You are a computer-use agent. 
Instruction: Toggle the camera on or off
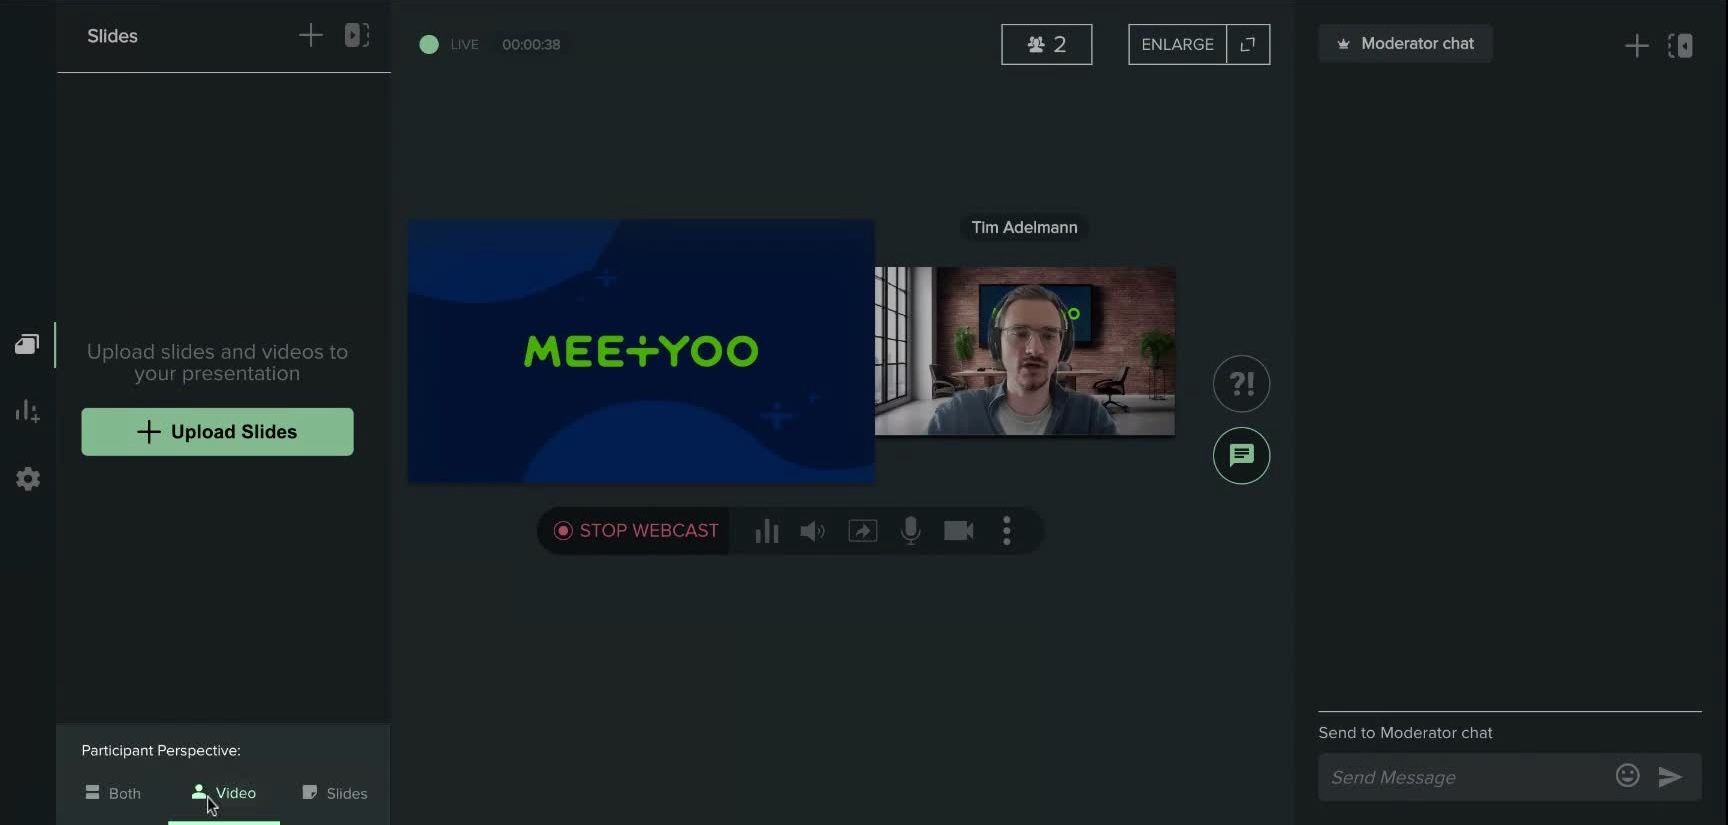click(x=958, y=531)
